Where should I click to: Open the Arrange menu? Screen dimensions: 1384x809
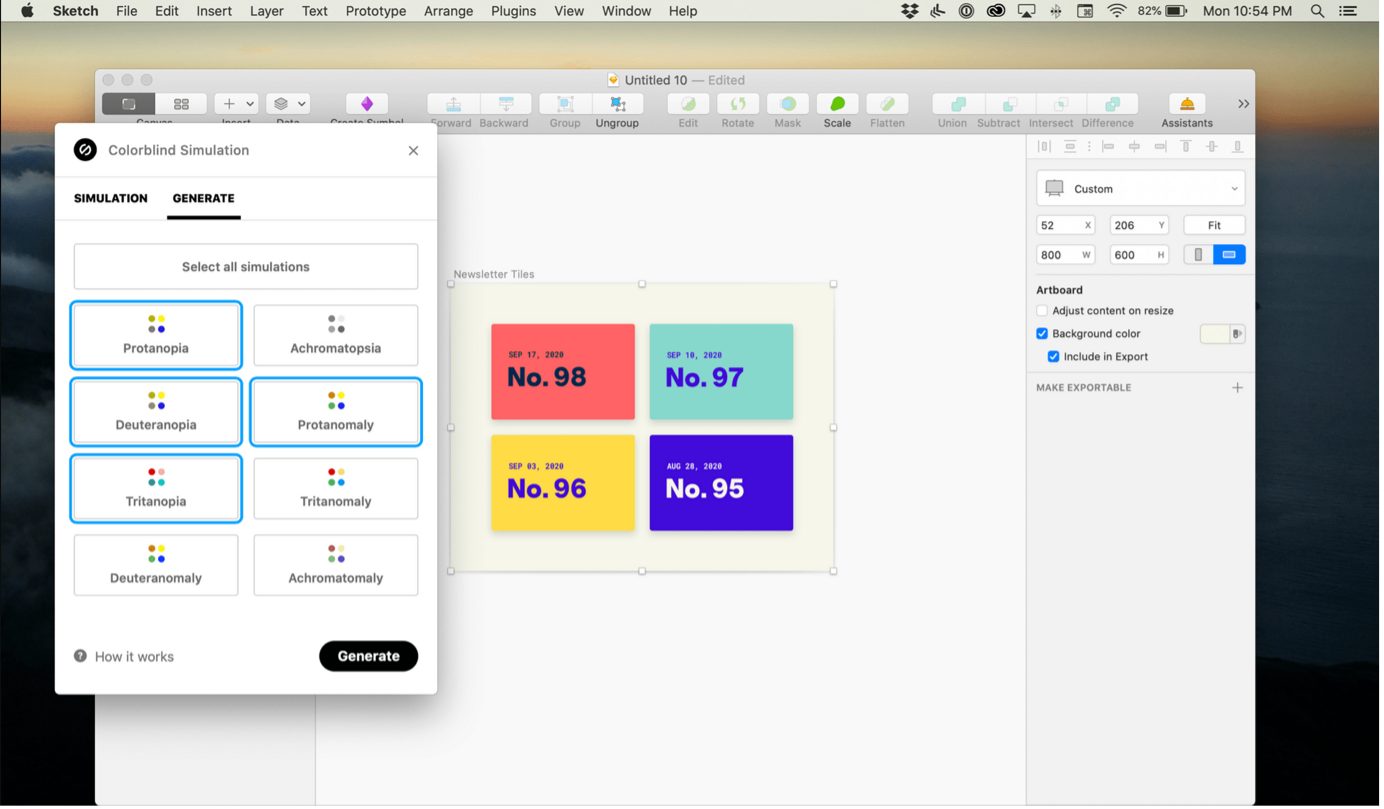[x=450, y=11]
